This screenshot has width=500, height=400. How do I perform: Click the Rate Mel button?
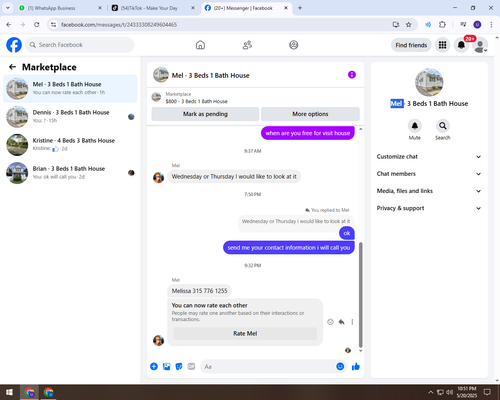pyautogui.click(x=245, y=333)
